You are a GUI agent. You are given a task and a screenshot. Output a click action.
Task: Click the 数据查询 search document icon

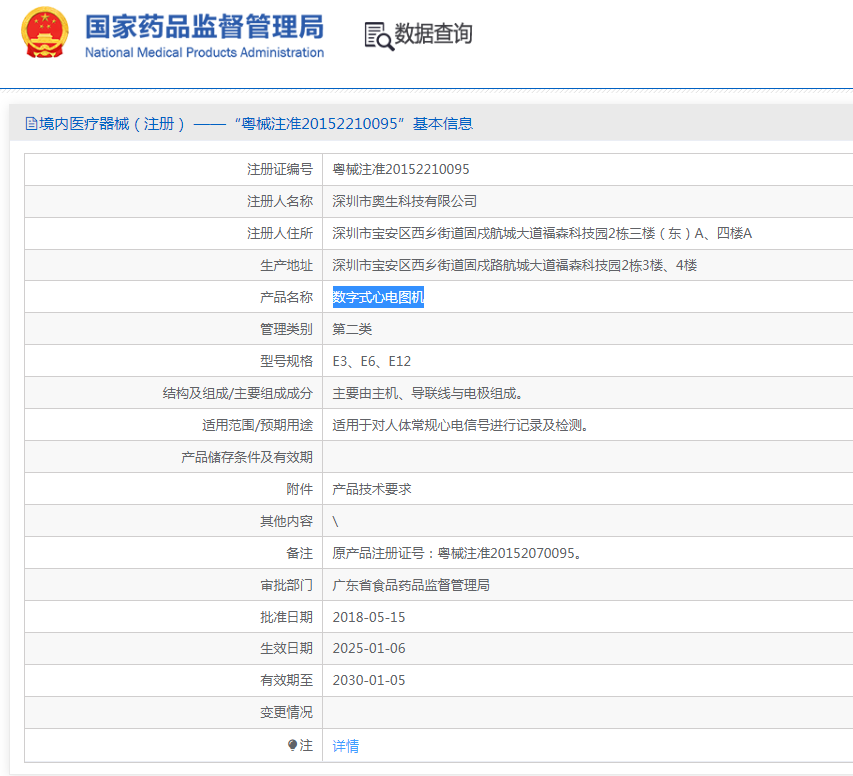click(379, 36)
